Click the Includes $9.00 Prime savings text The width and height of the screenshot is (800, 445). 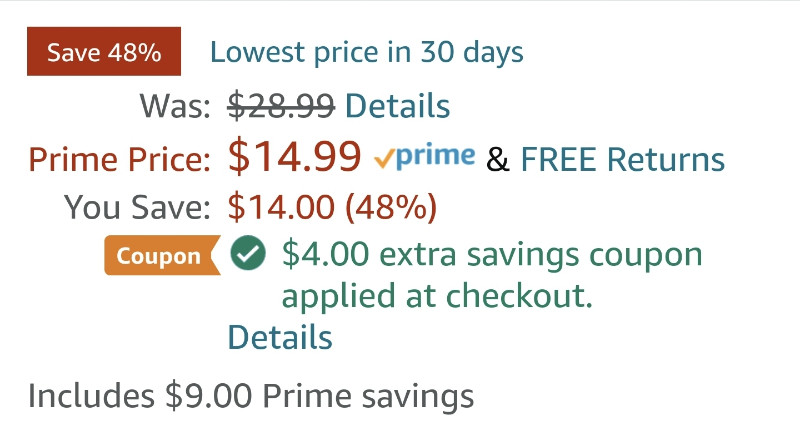pos(251,397)
